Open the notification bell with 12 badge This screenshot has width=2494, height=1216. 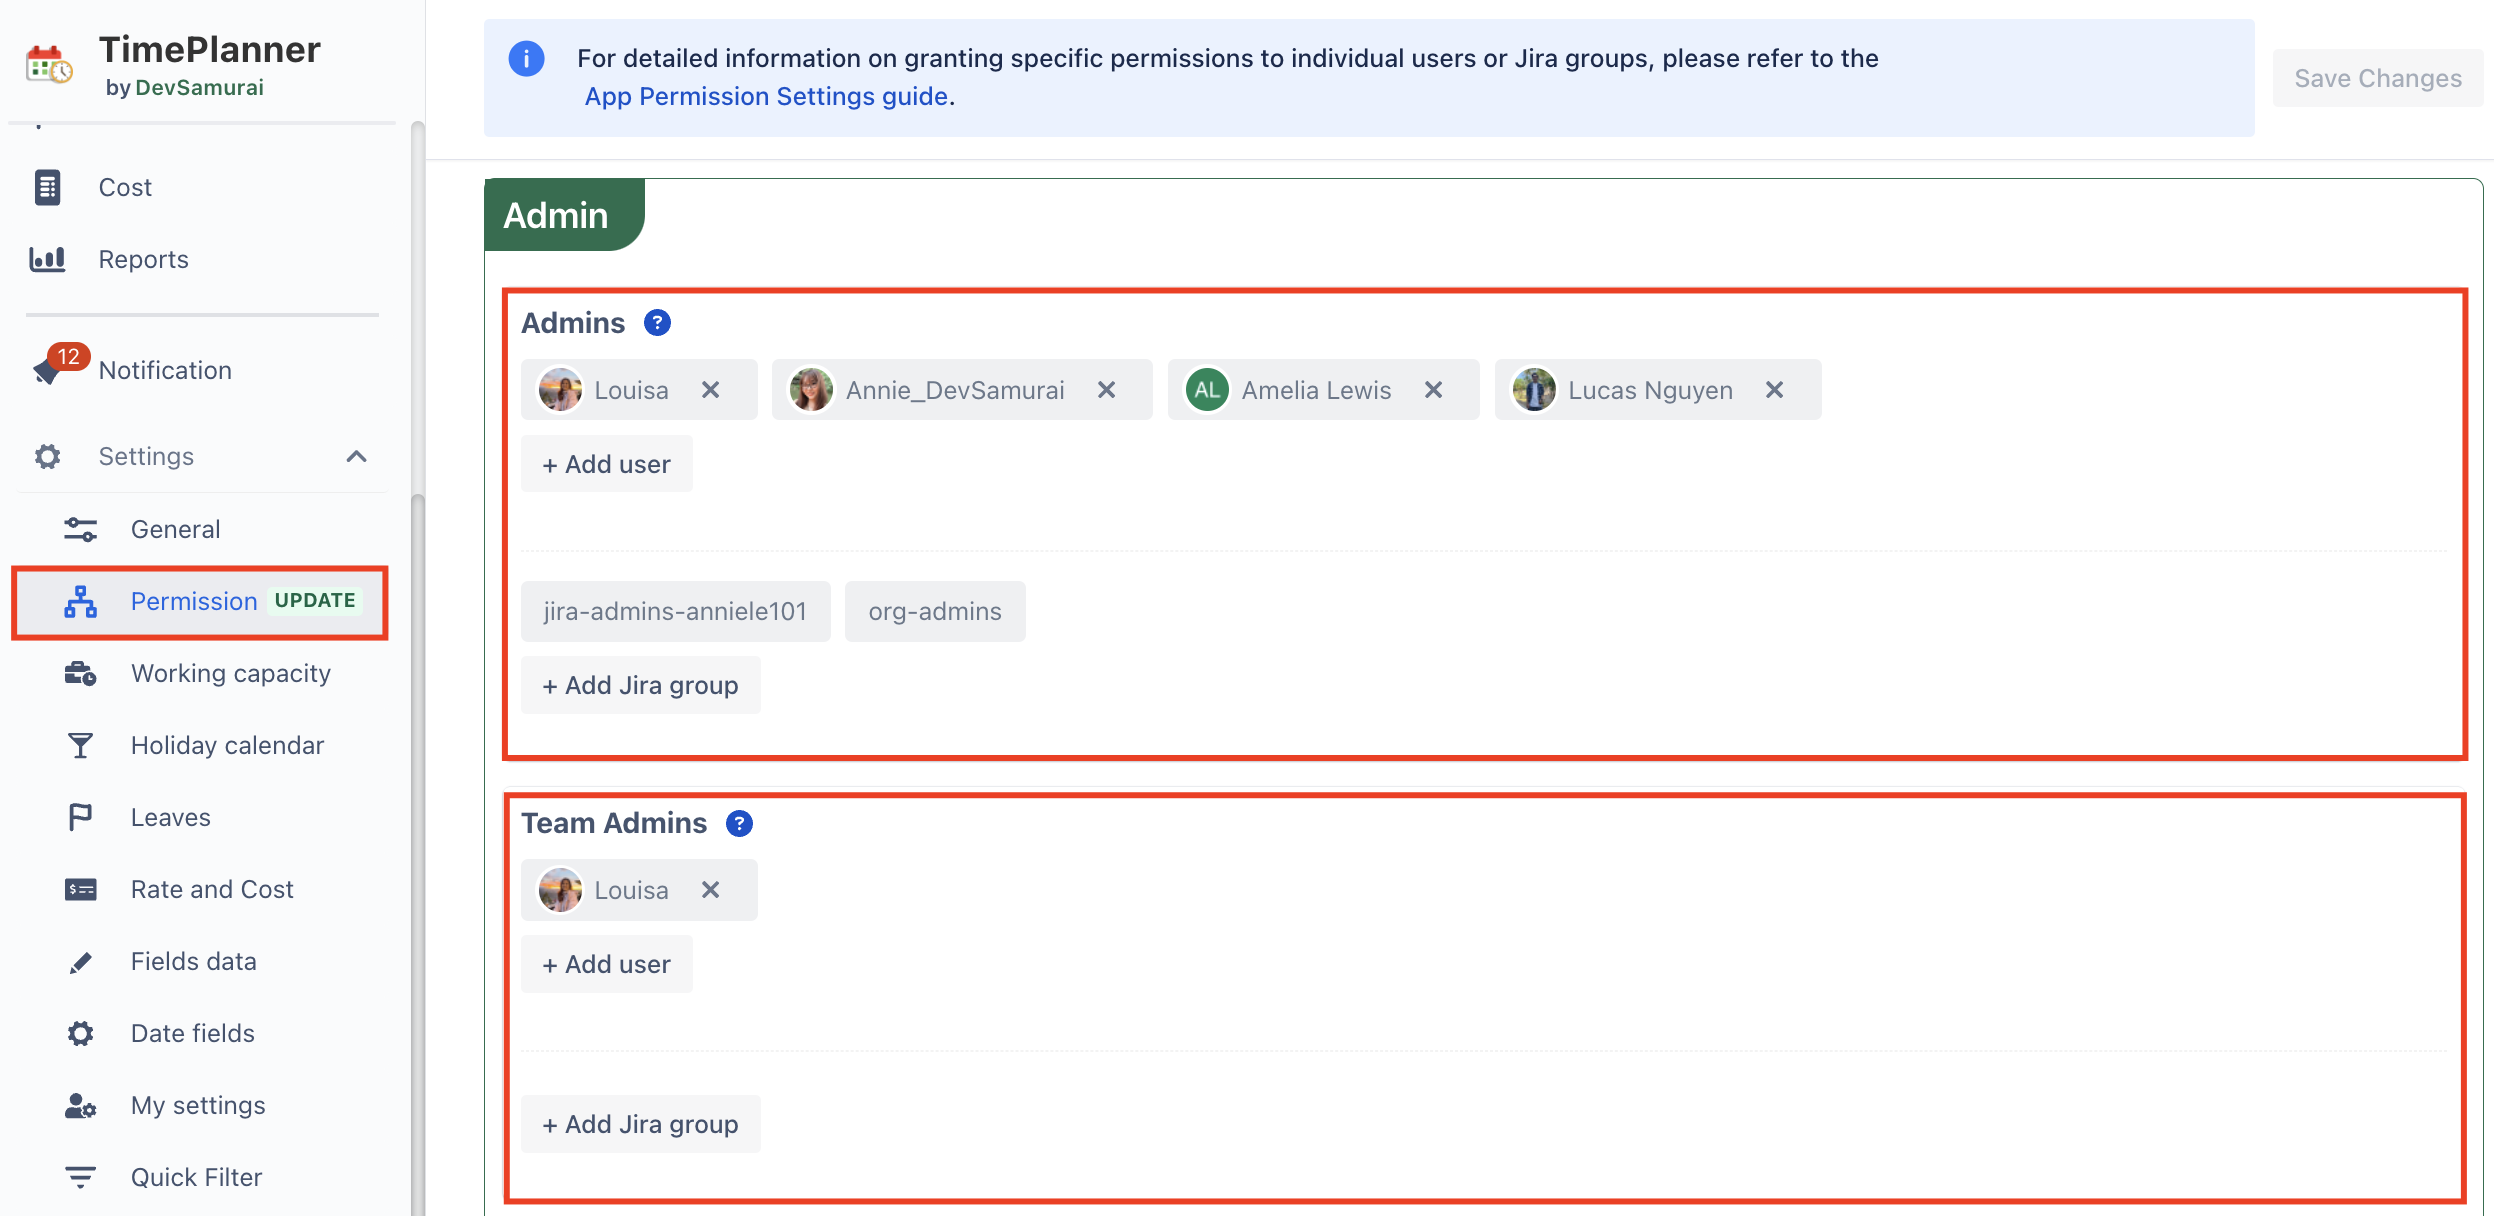tap(48, 370)
